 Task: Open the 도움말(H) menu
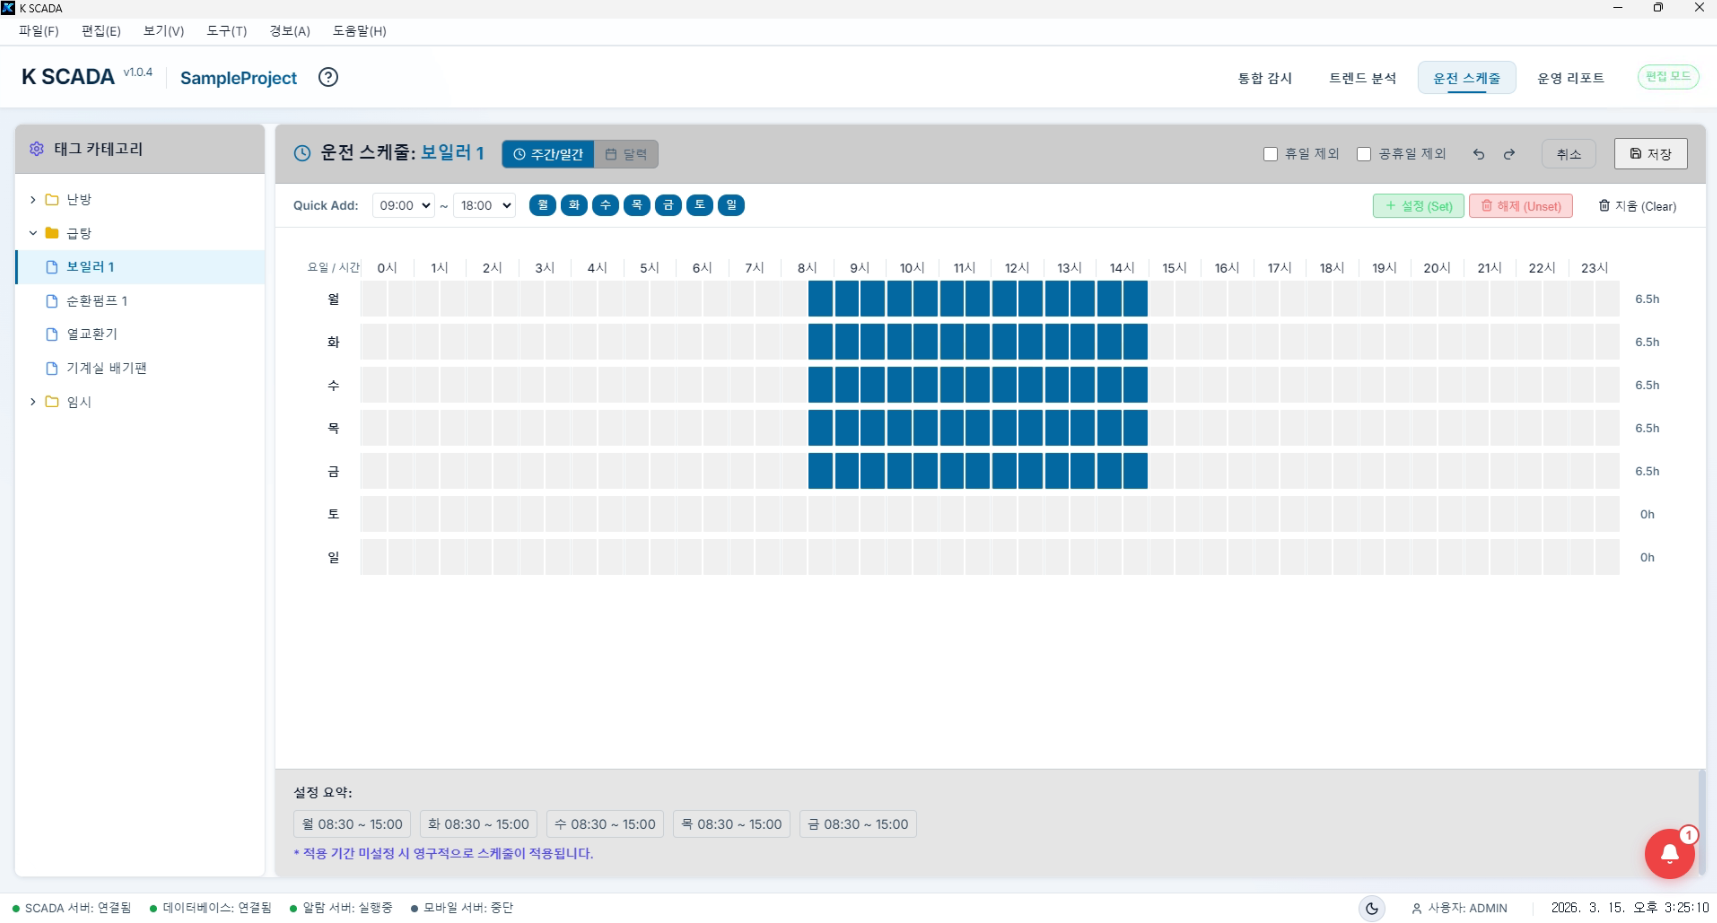click(x=360, y=31)
